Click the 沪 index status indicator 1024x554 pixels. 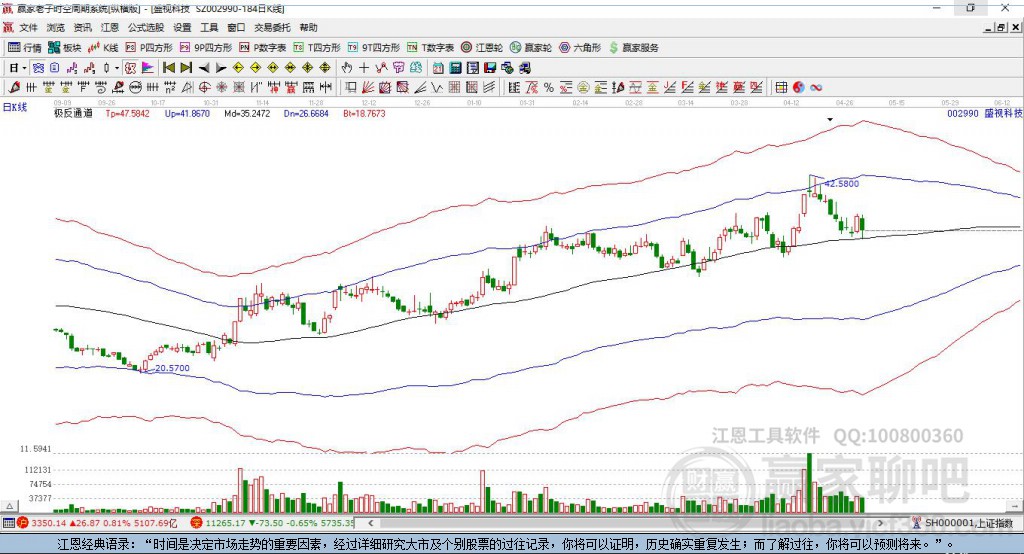tap(23, 523)
